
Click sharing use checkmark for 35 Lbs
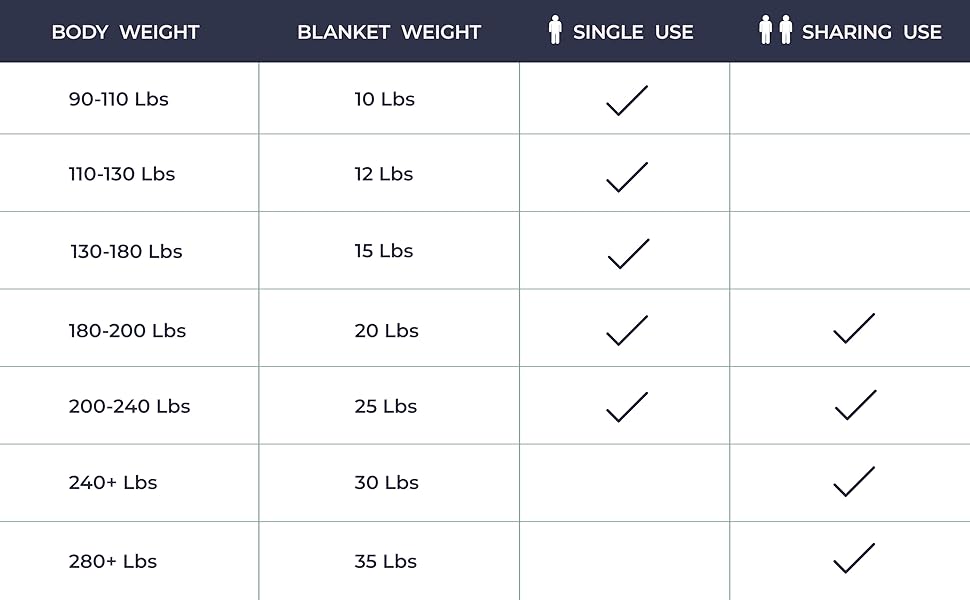click(x=854, y=558)
